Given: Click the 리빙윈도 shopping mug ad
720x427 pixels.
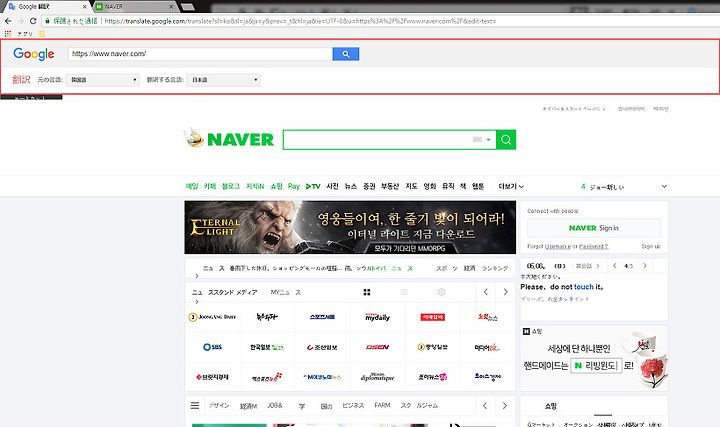Looking at the screenshot, I should [x=594, y=358].
